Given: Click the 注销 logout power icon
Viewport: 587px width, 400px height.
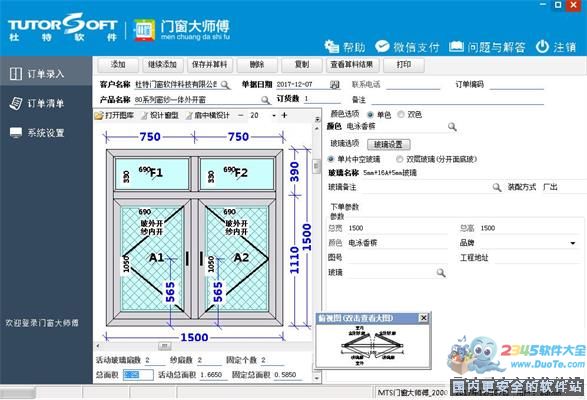Looking at the screenshot, I should click(x=542, y=47).
